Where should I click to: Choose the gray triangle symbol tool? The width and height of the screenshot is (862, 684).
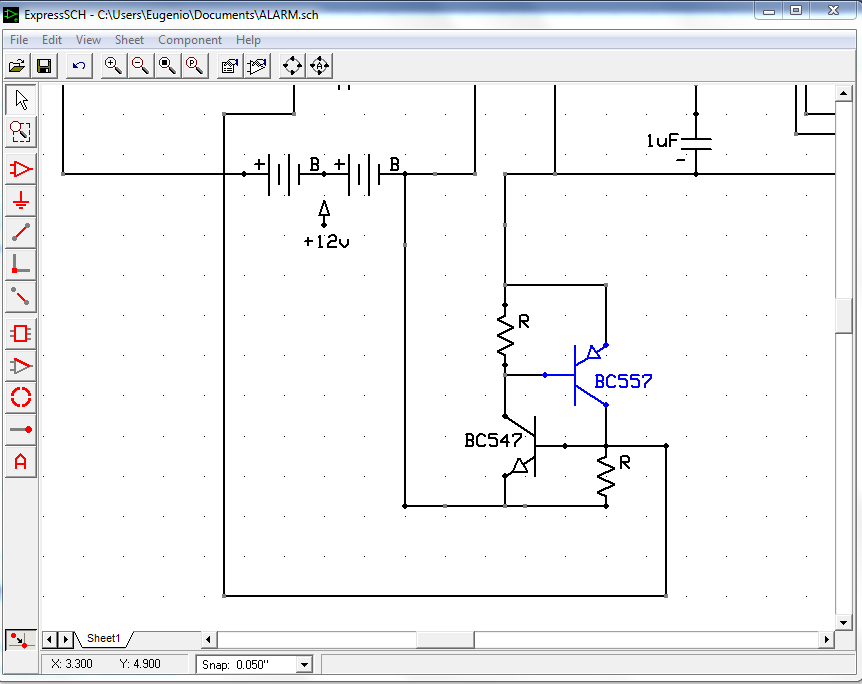coord(21,366)
